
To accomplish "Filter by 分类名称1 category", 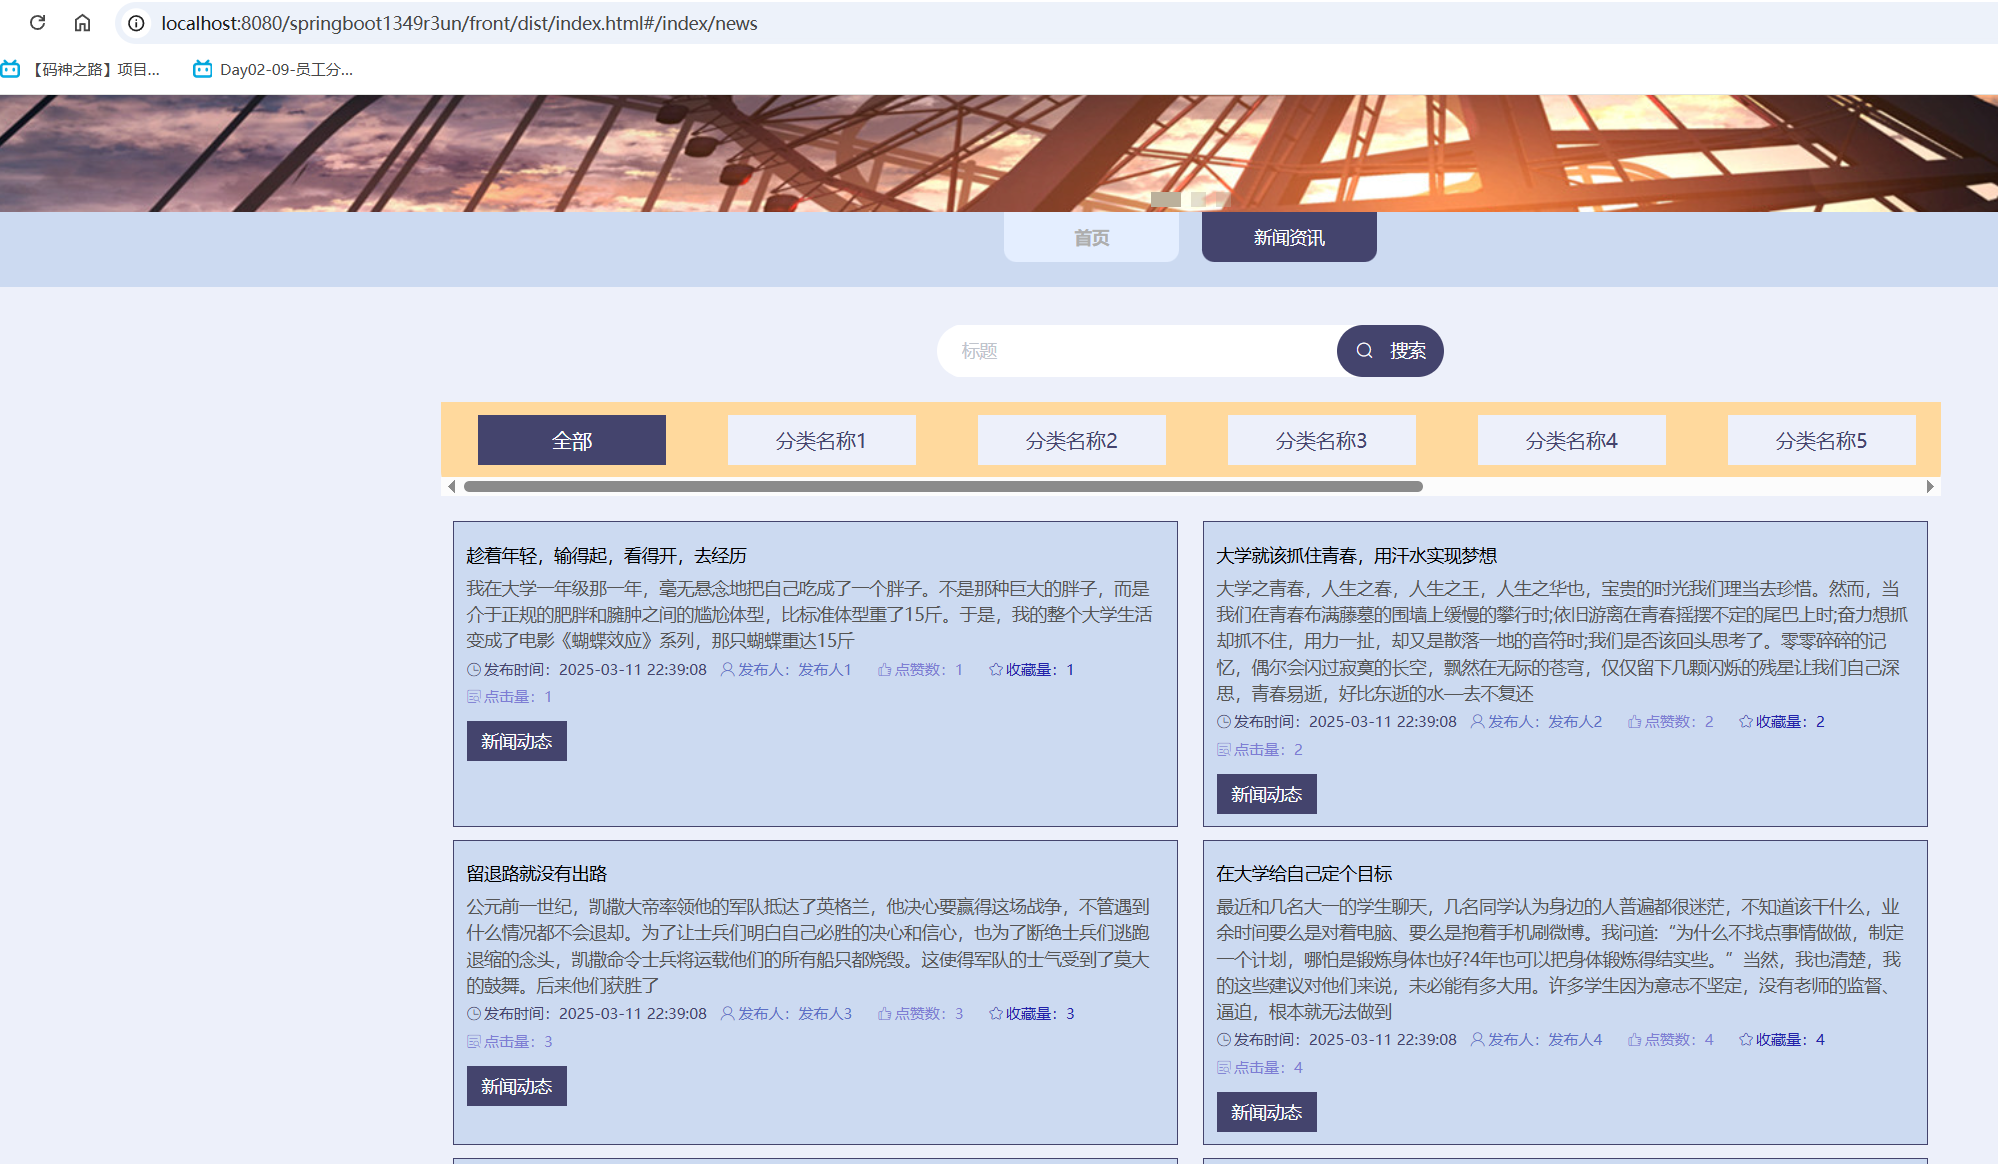I will 821,441.
